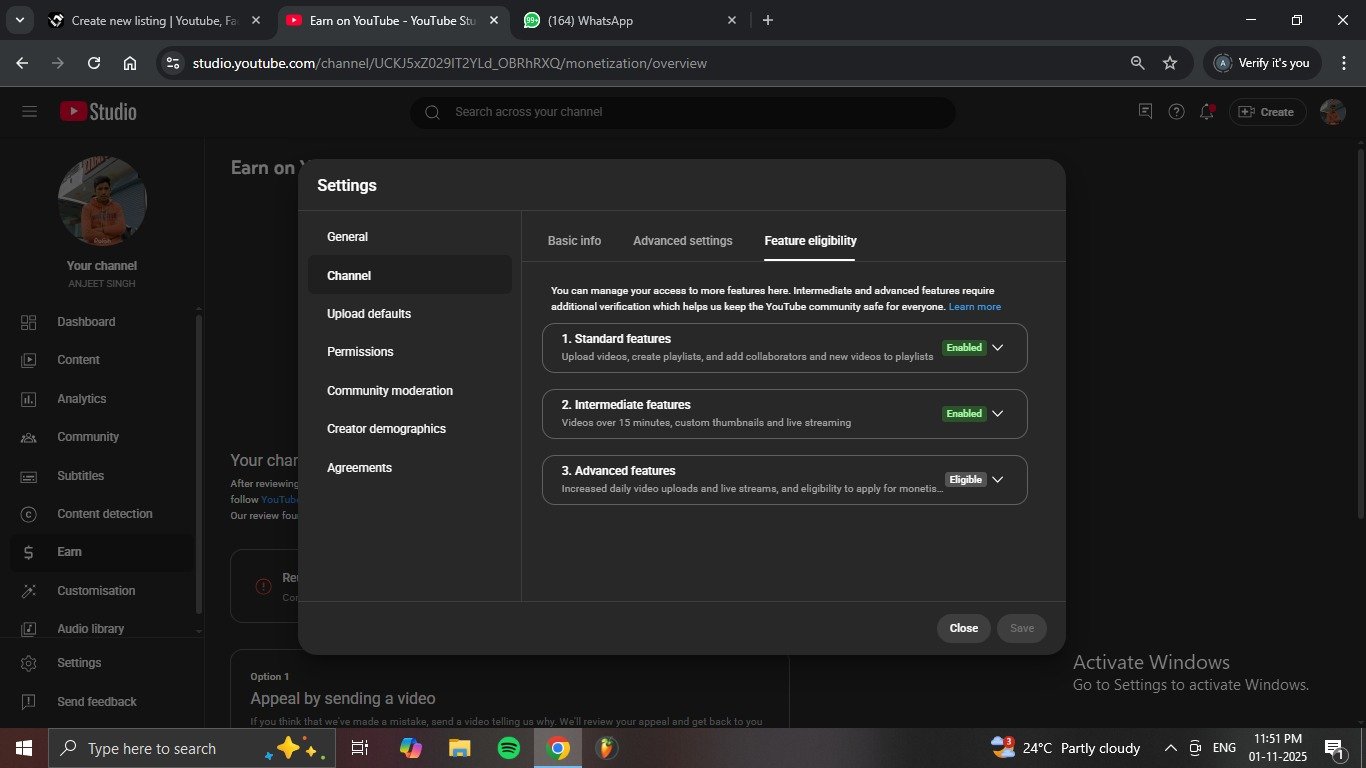The width and height of the screenshot is (1366, 768).
Task: Click the Learn more link
Action: coord(974,307)
